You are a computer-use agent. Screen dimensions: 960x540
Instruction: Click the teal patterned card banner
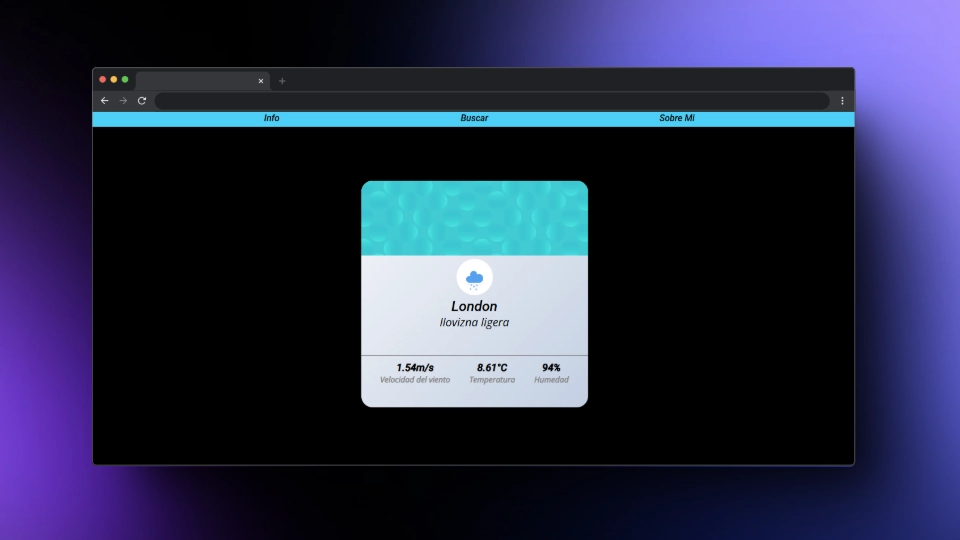[x=474, y=218]
